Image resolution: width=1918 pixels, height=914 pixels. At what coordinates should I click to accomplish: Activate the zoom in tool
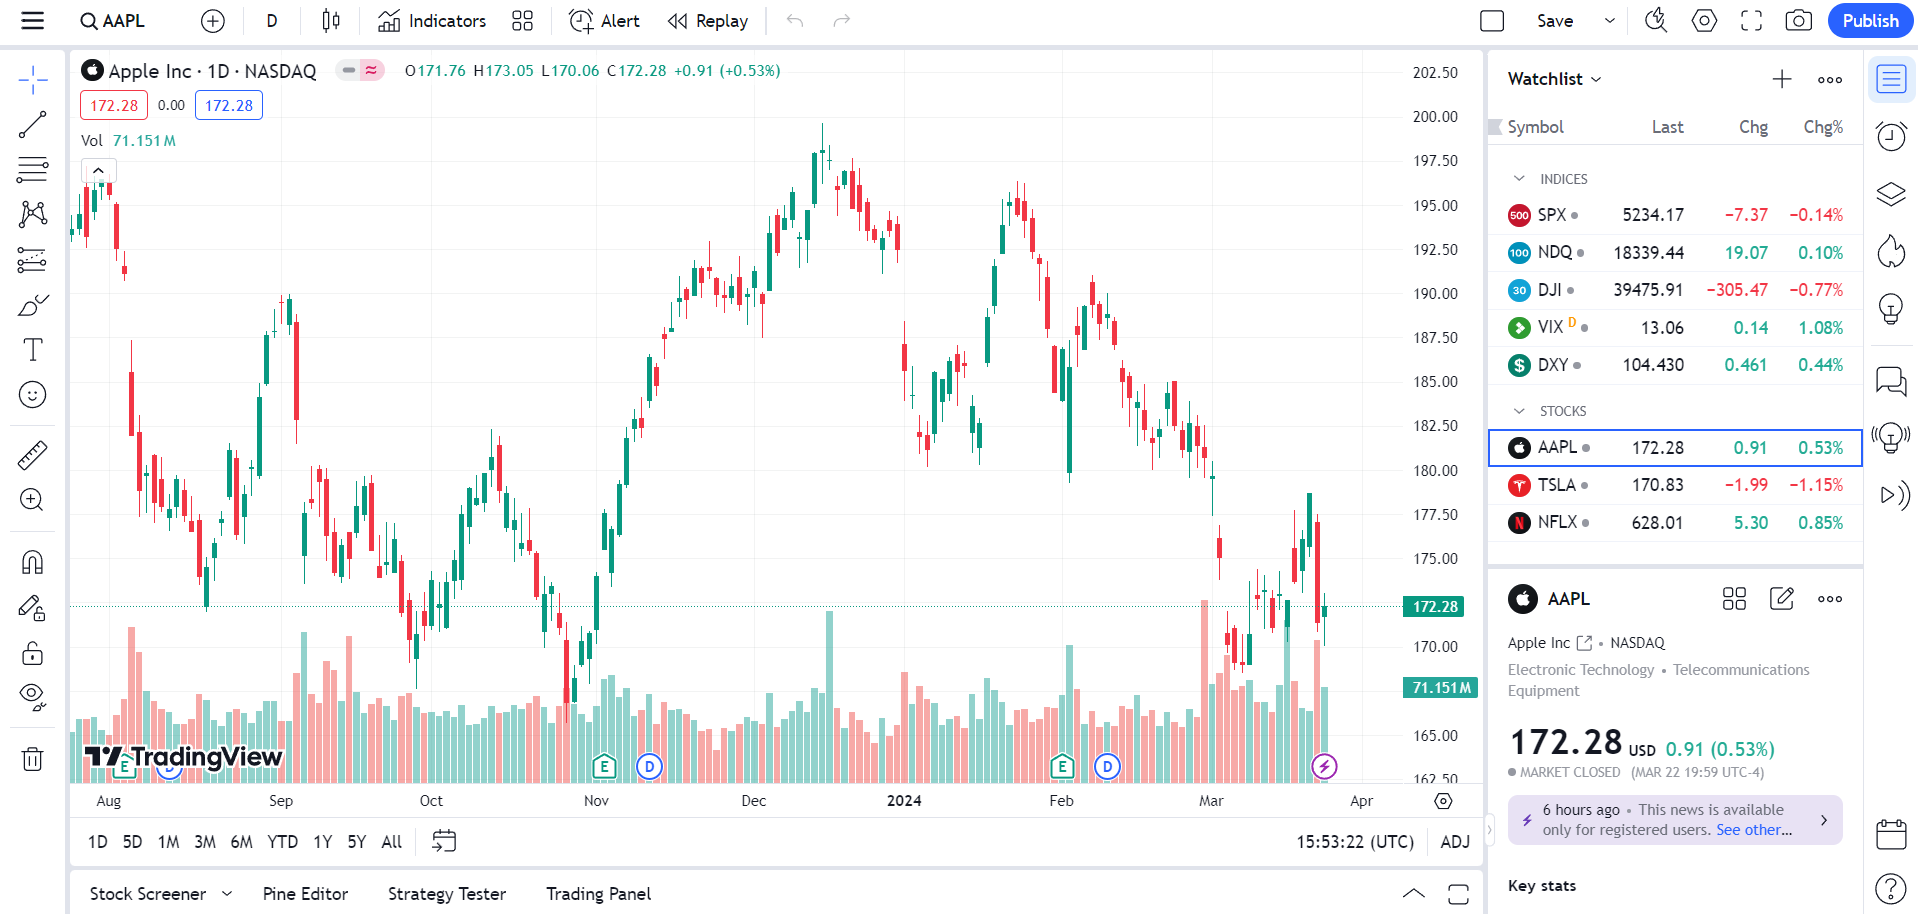coord(33,500)
